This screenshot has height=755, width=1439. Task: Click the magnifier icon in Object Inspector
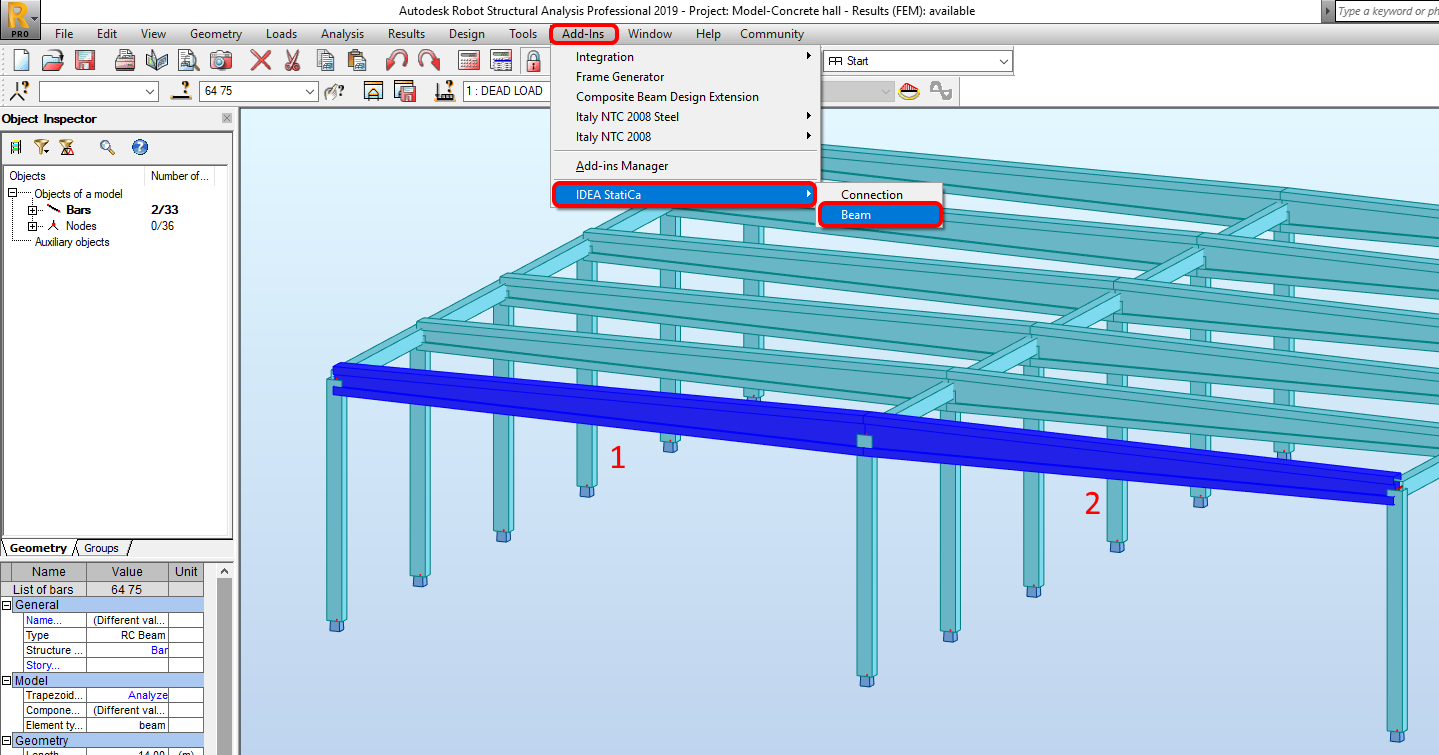tap(107, 147)
